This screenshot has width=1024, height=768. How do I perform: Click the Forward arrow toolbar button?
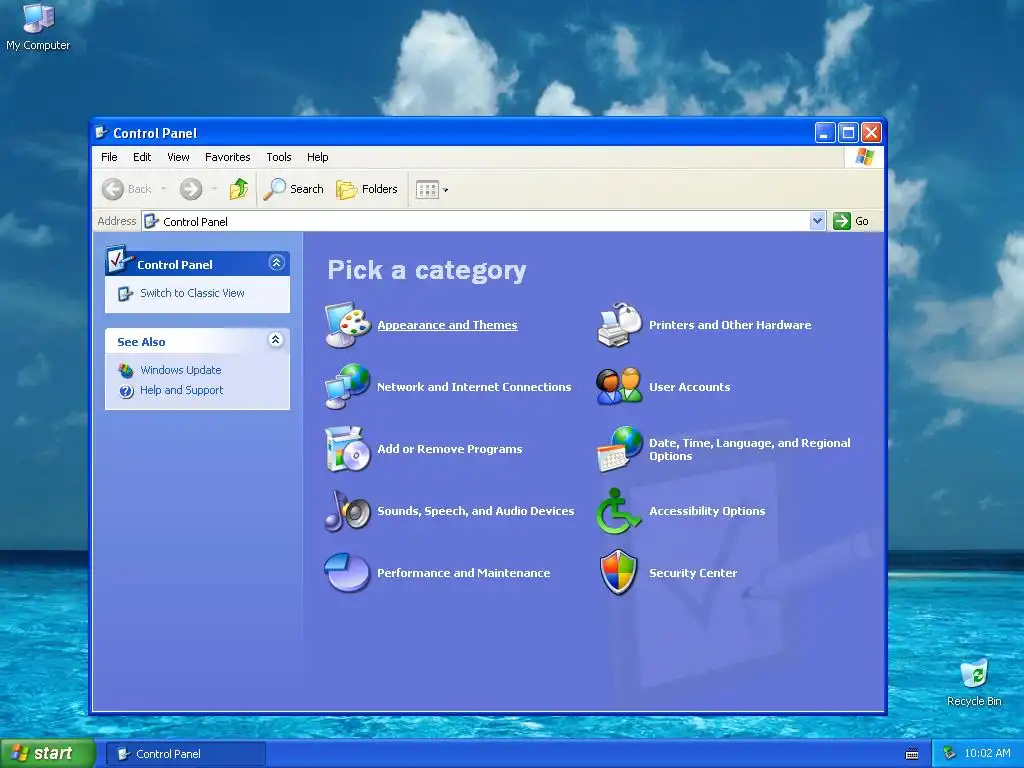click(191, 189)
